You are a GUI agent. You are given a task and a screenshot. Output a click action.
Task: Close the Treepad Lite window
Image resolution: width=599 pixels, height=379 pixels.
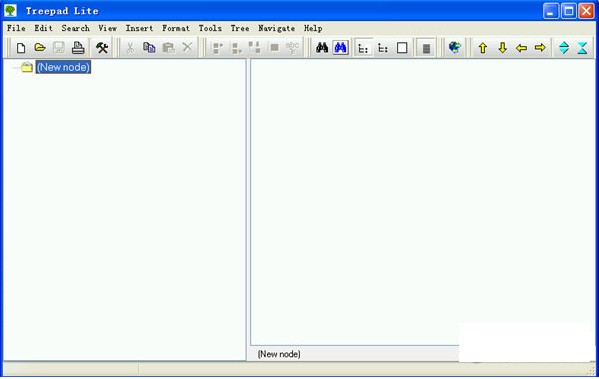click(x=586, y=11)
